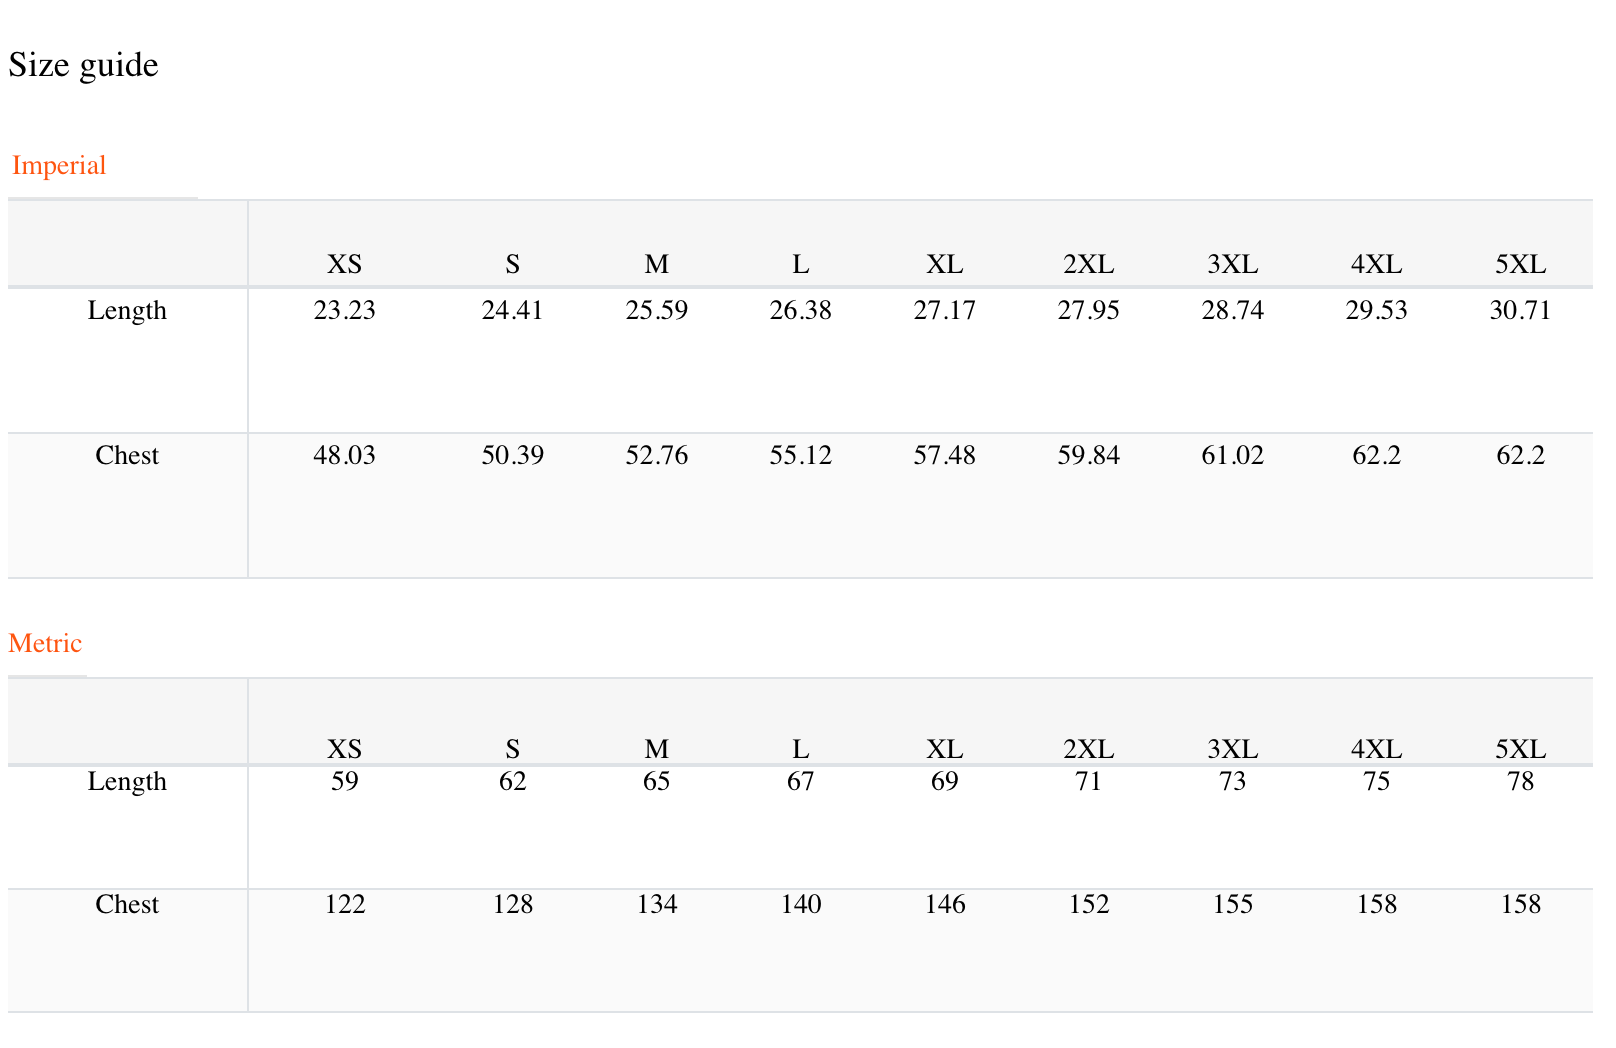This screenshot has height=1048, width=1616.
Task: Click the 30.71 length value
Action: click(x=1520, y=311)
